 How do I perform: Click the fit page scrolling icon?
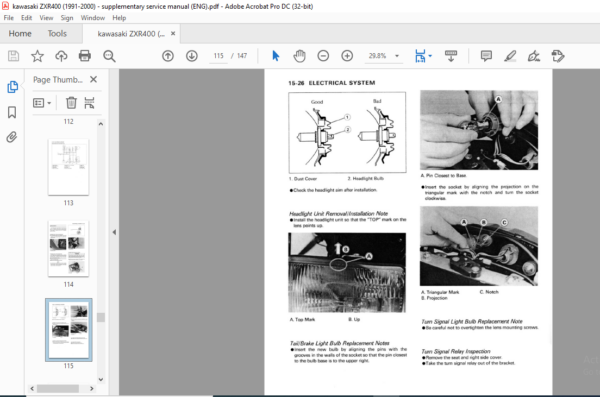pyautogui.click(x=420, y=56)
